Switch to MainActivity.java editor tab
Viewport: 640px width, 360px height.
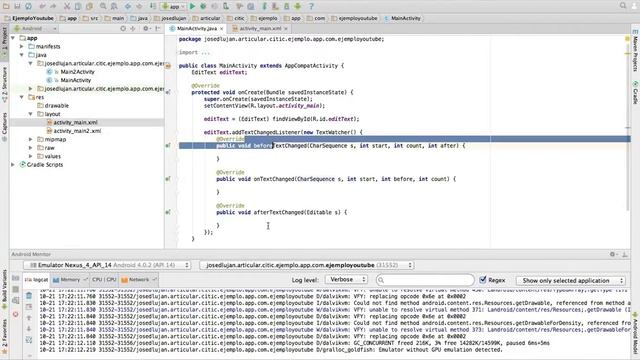pos(196,29)
